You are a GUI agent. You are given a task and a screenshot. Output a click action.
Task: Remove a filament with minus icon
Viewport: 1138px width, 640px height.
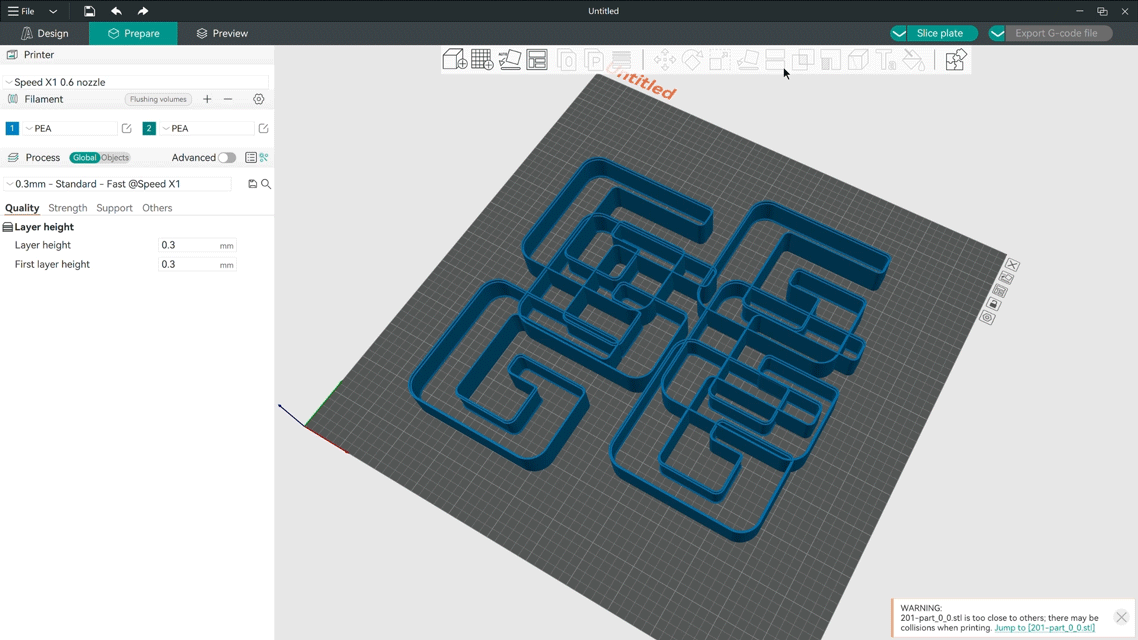coord(228,99)
